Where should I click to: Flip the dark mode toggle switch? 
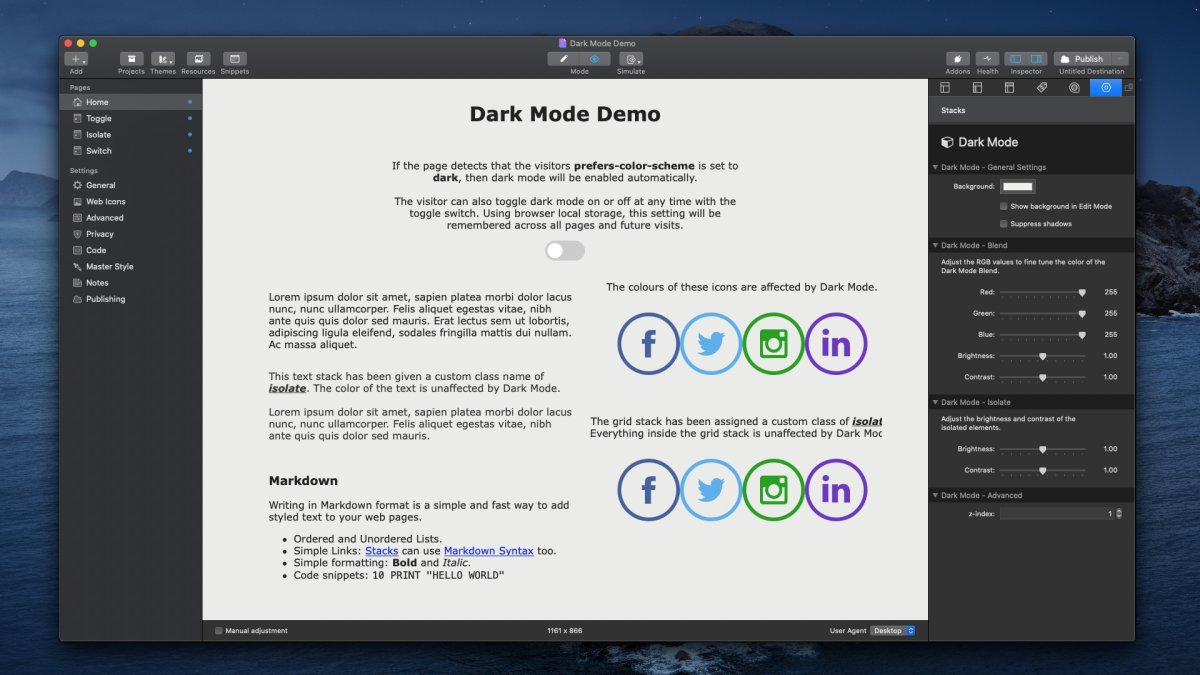pyautogui.click(x=564, y=251)
